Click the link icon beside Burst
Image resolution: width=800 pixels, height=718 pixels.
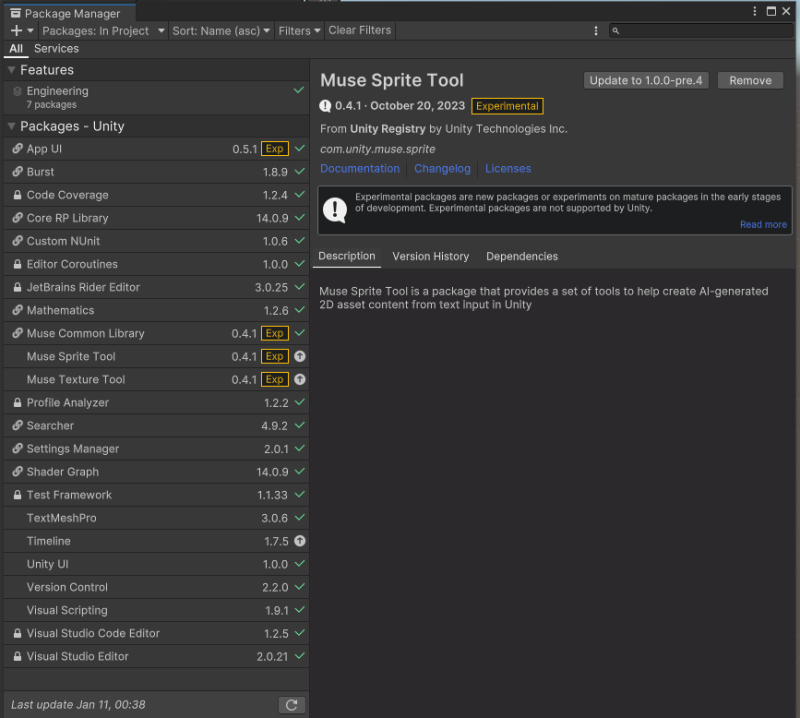18,172
